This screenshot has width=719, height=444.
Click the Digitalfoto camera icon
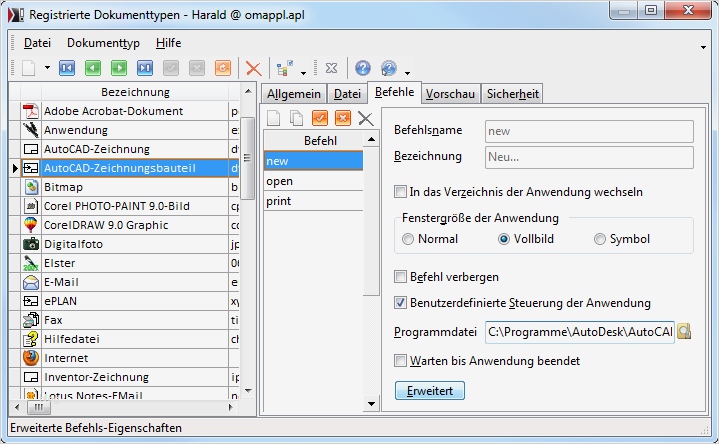tap(31, 244)
